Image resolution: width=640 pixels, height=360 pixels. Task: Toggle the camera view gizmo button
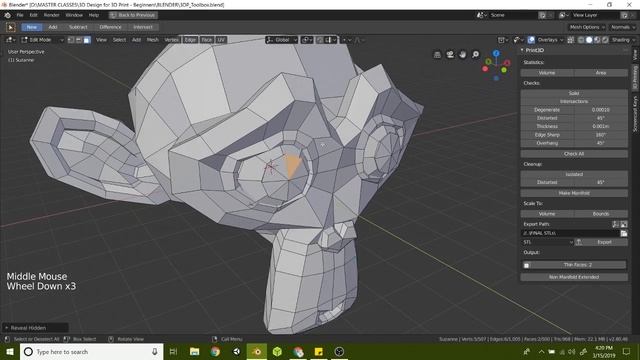[x=450, y=55]
